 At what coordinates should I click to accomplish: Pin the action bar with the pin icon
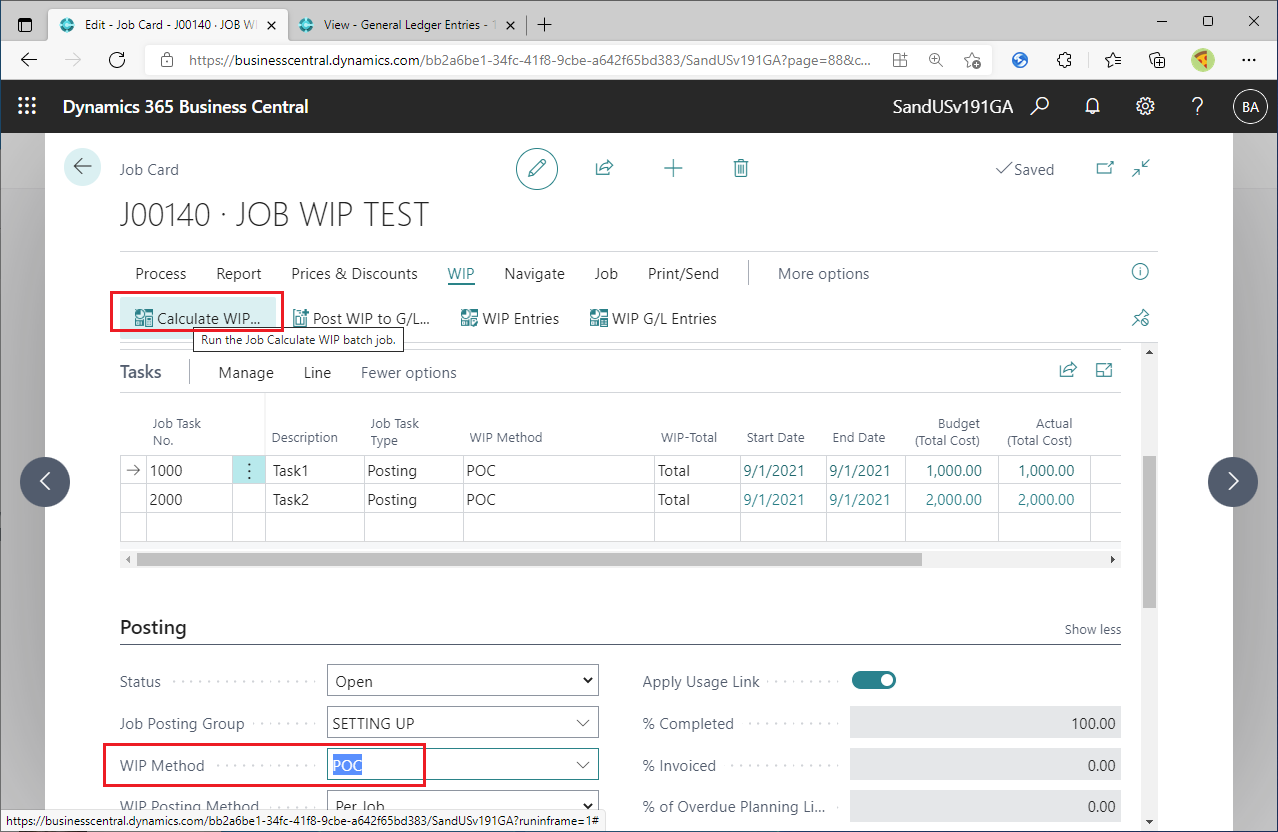(x=1140, y=317)
